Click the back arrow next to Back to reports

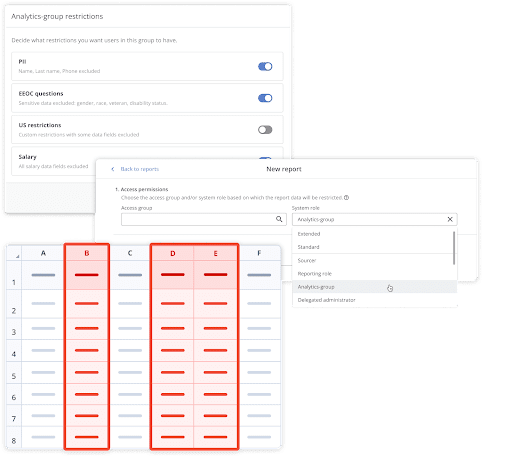point(113,169)
